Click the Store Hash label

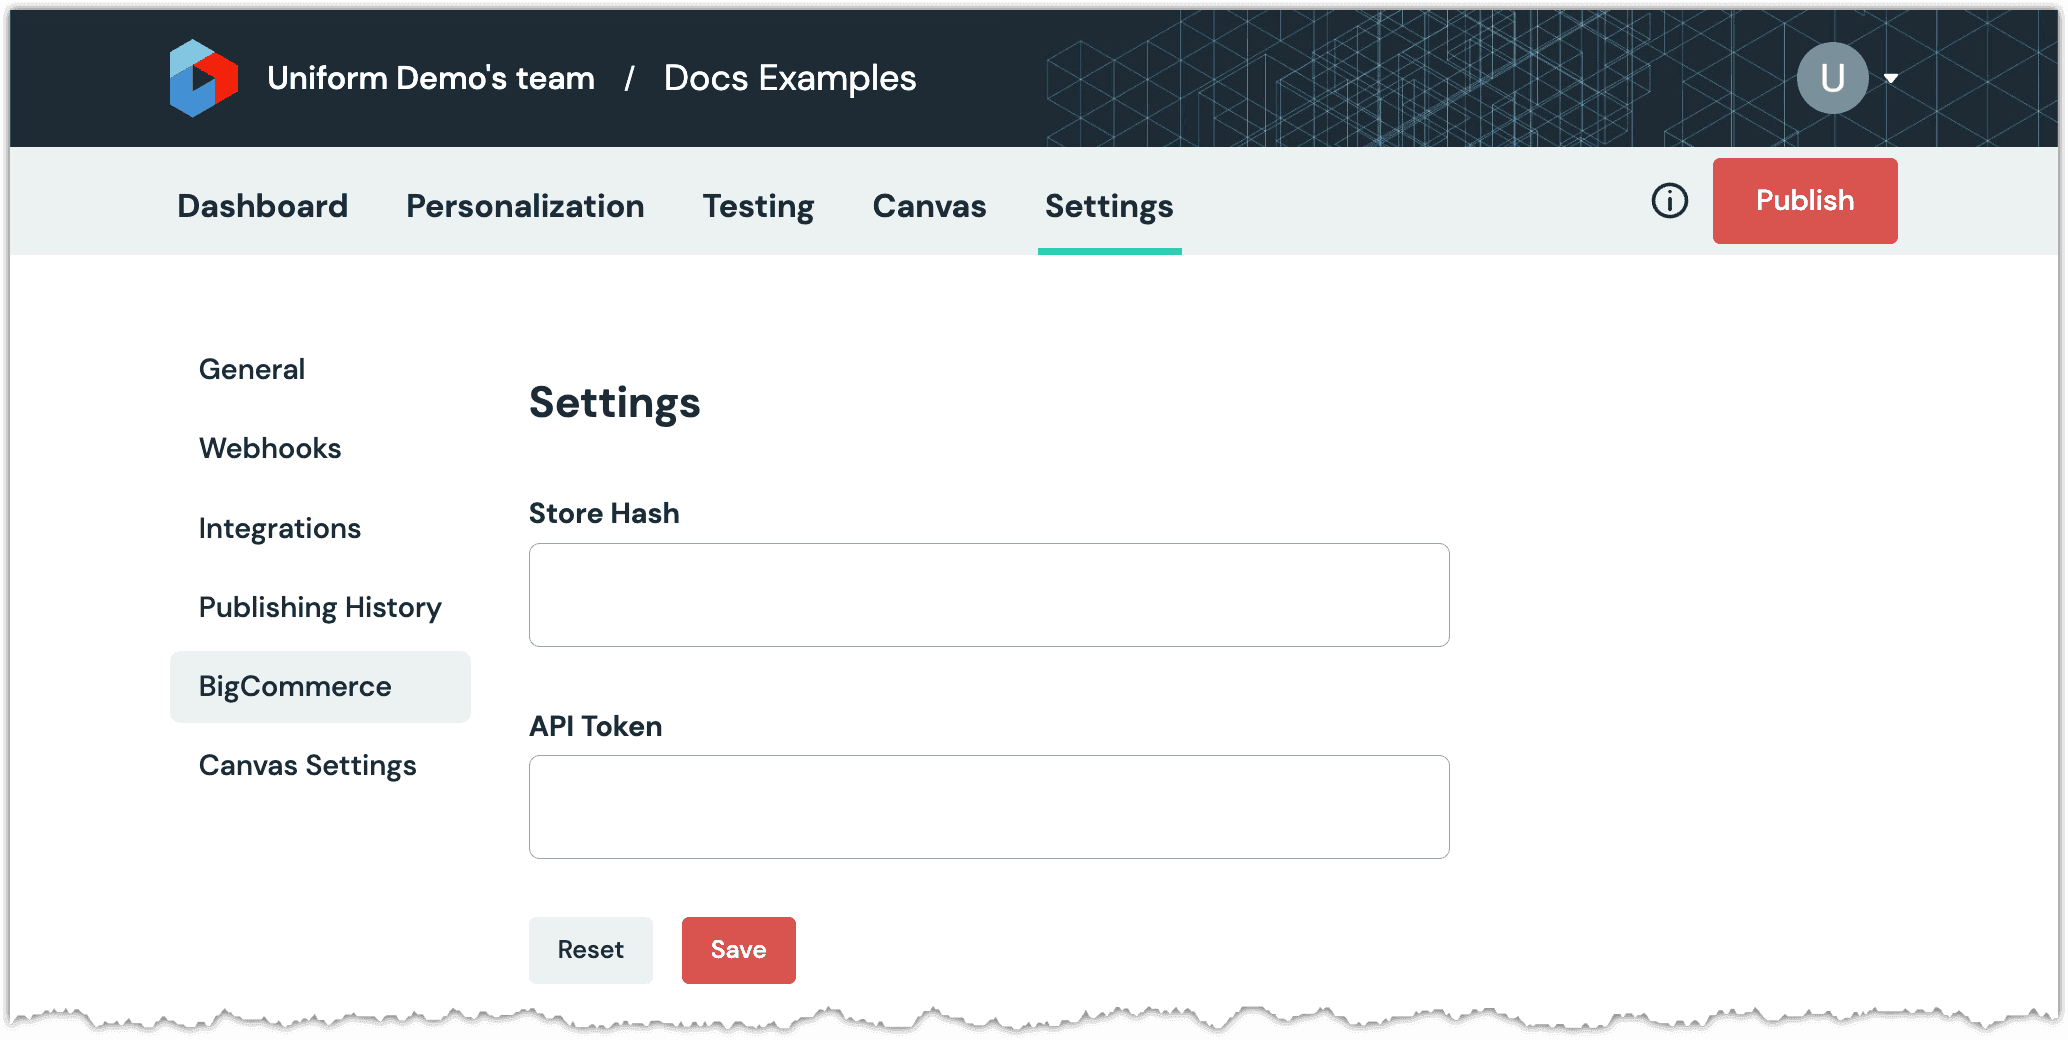coord(604,513)
